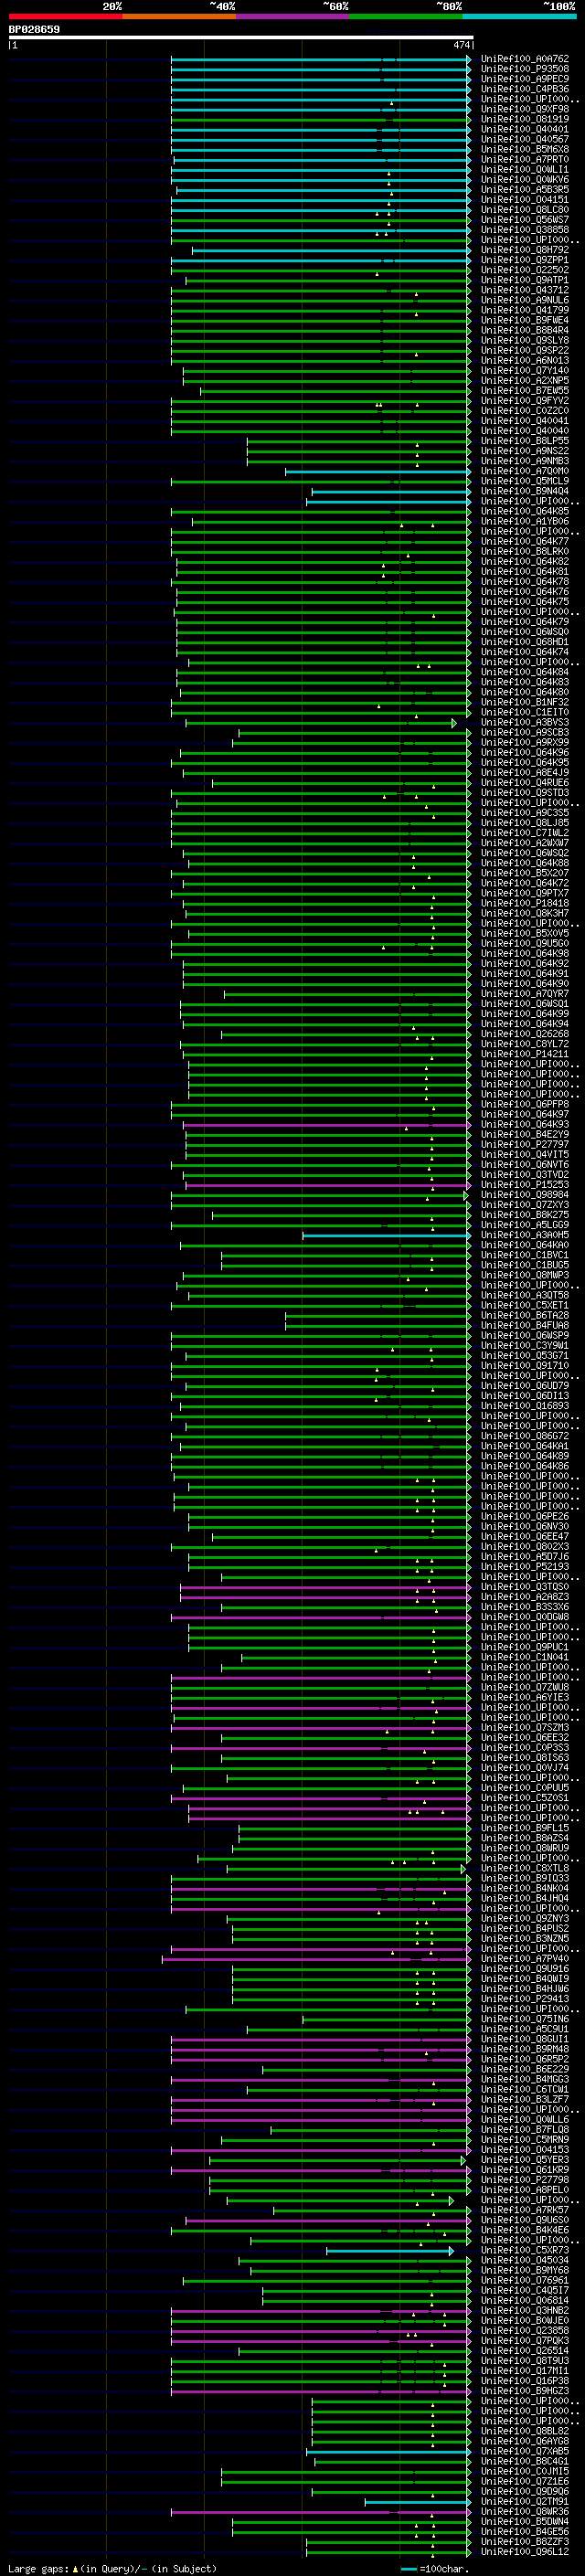Select the UniRef100_Q64K89 entry
585x2576 pixels.
[x=525, y=1456]
